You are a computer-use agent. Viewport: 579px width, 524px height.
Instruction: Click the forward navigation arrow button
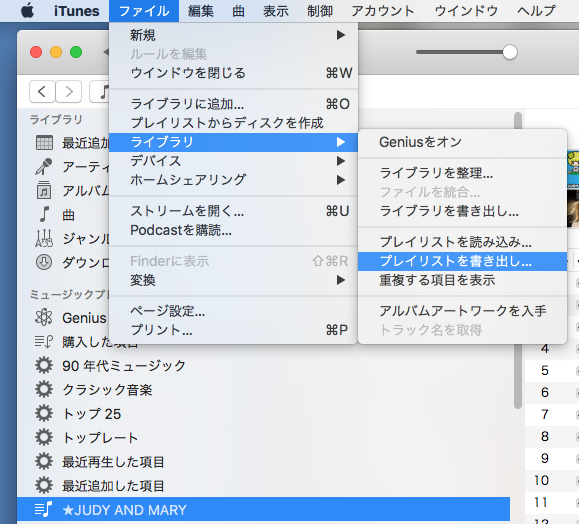click(x=69, y=91)
